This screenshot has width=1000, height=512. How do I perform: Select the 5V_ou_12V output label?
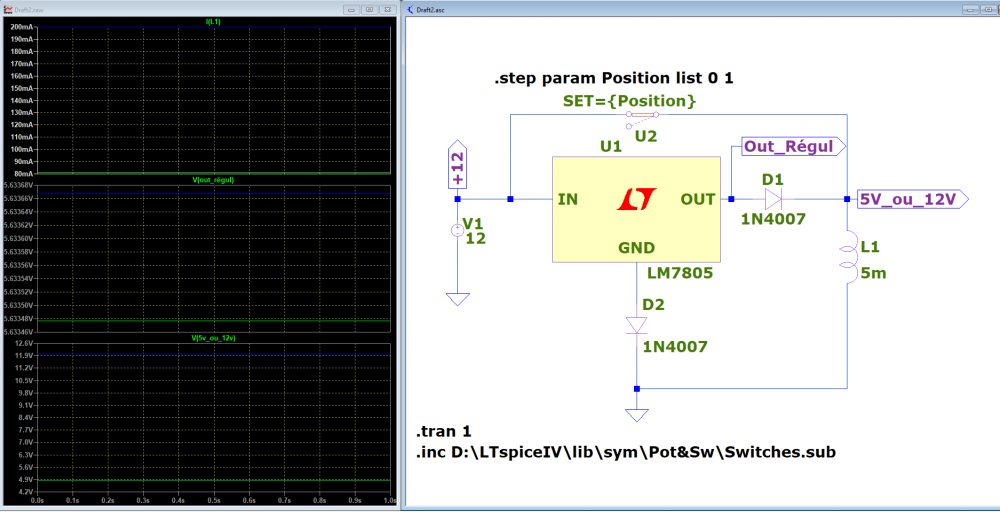point(913,200)
